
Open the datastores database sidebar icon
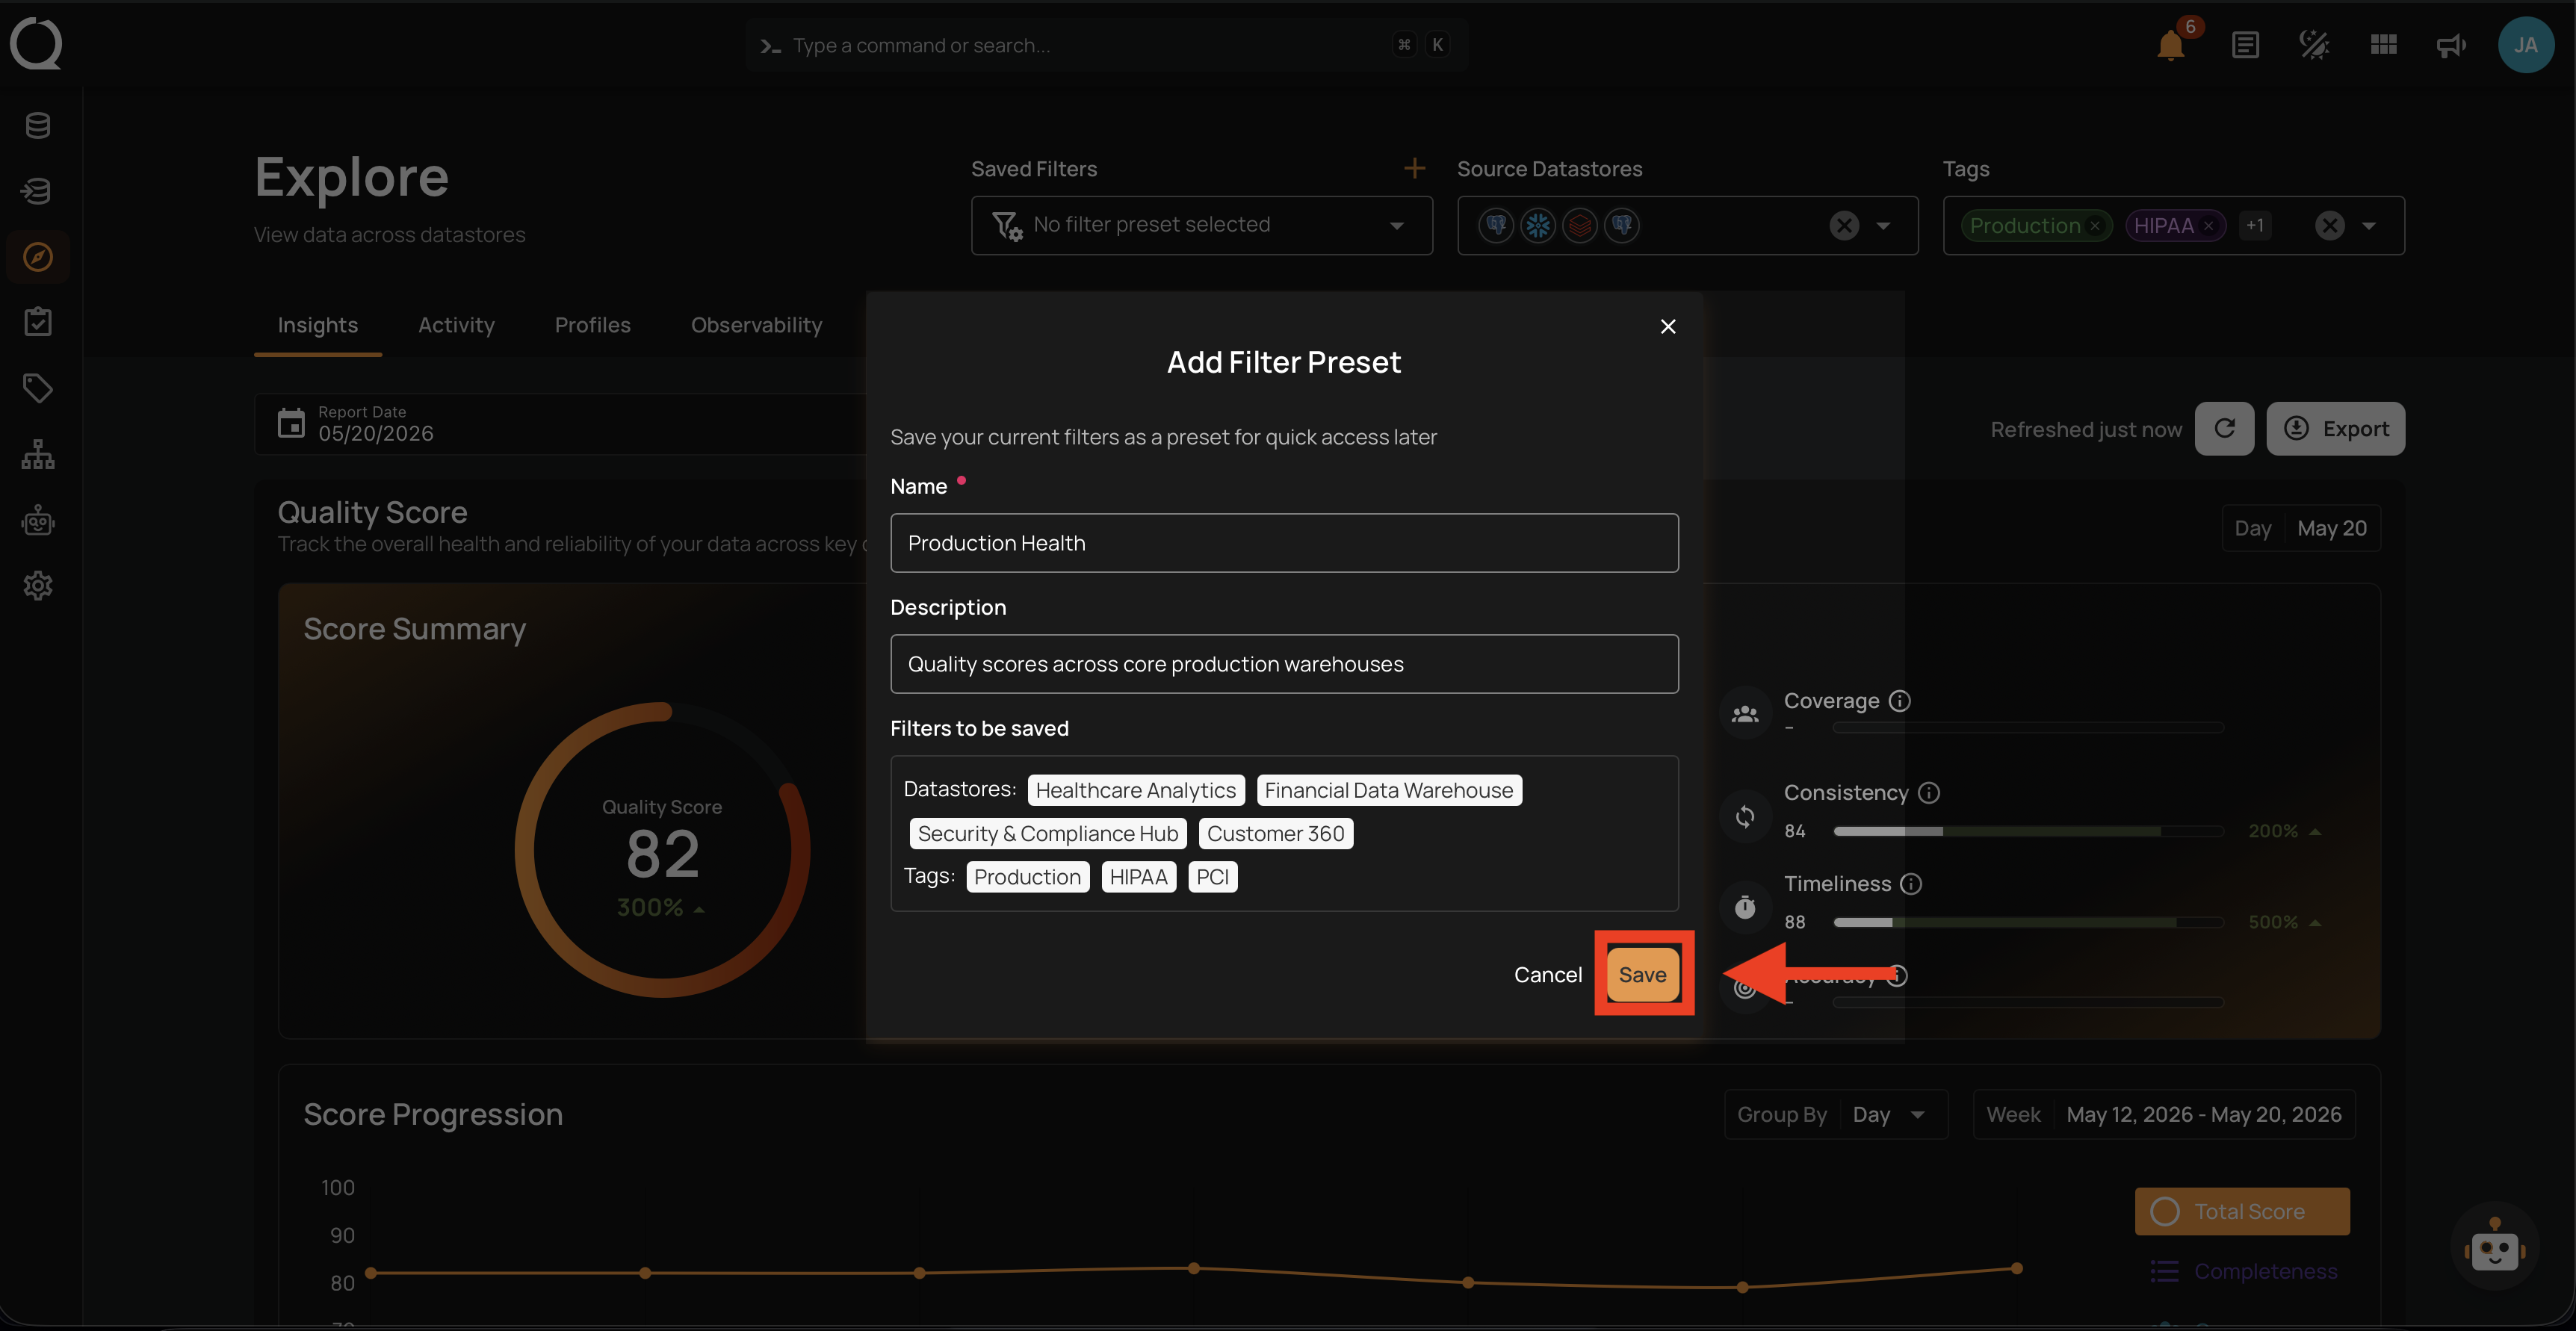click(x=38, y=126)
